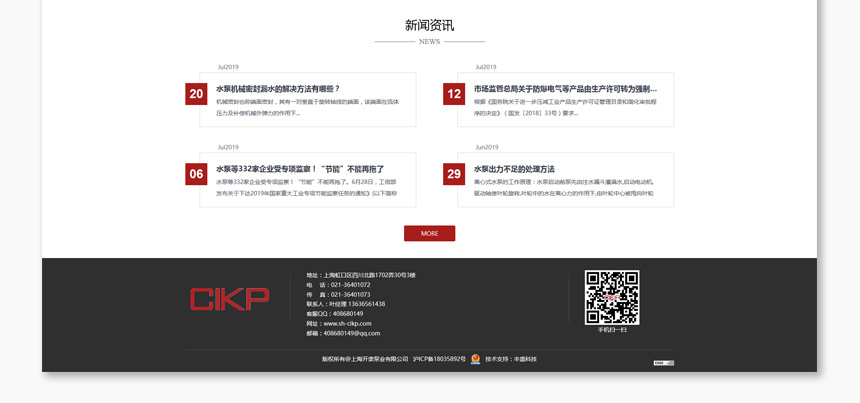The height and width of the screenshot is (403, 860).
Task: Open article 市场监管总局关于防爆电气等产品
Action: coord(565,88)
